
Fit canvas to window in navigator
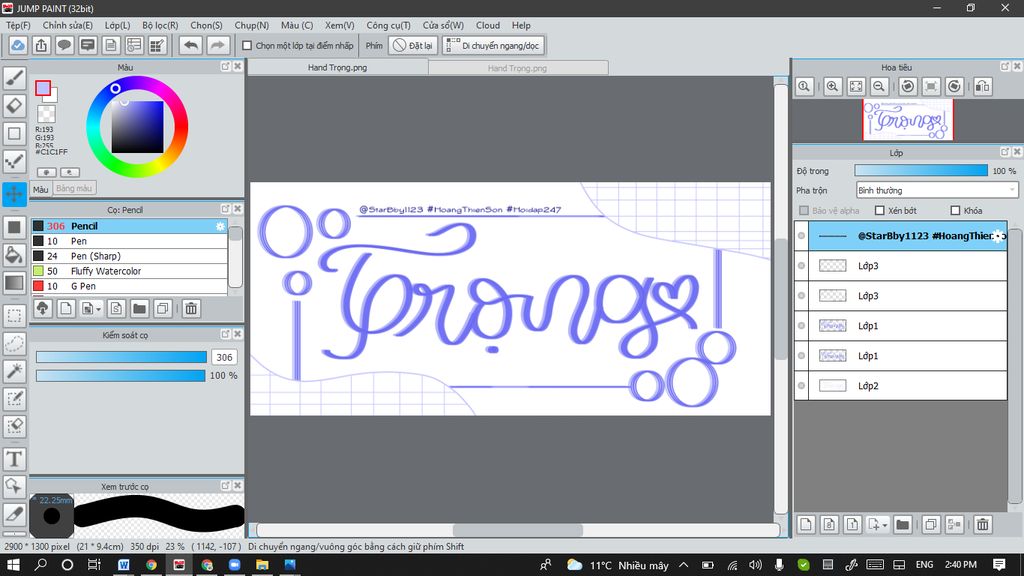tap(856, 86)
